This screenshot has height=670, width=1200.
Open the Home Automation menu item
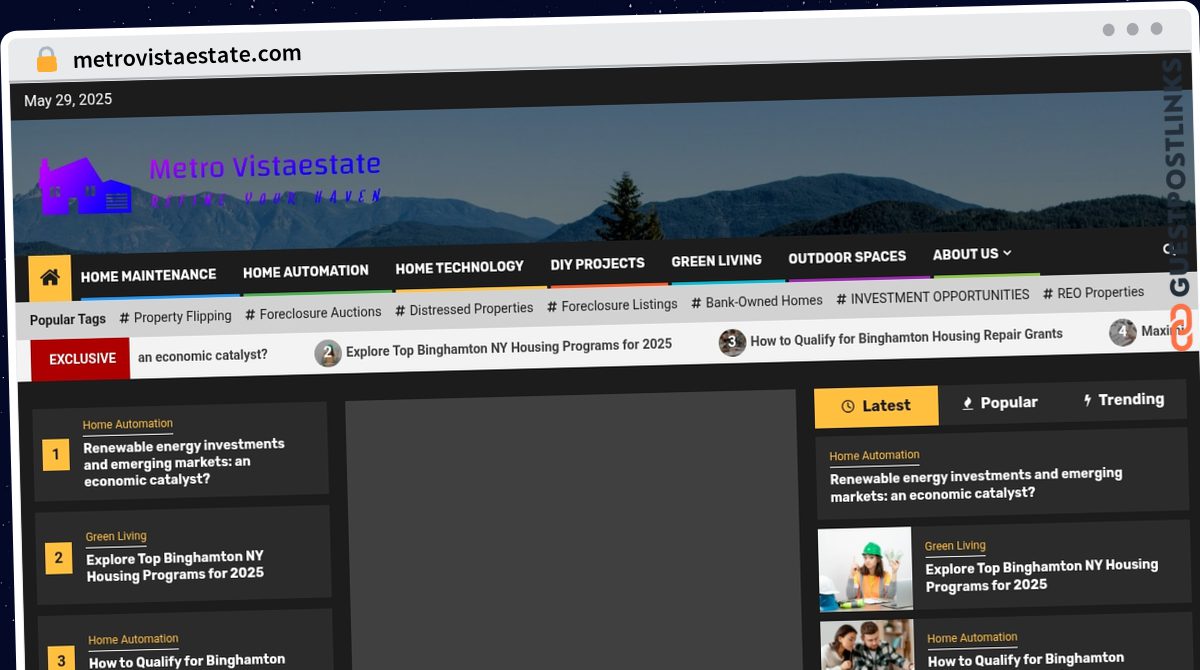305,271
